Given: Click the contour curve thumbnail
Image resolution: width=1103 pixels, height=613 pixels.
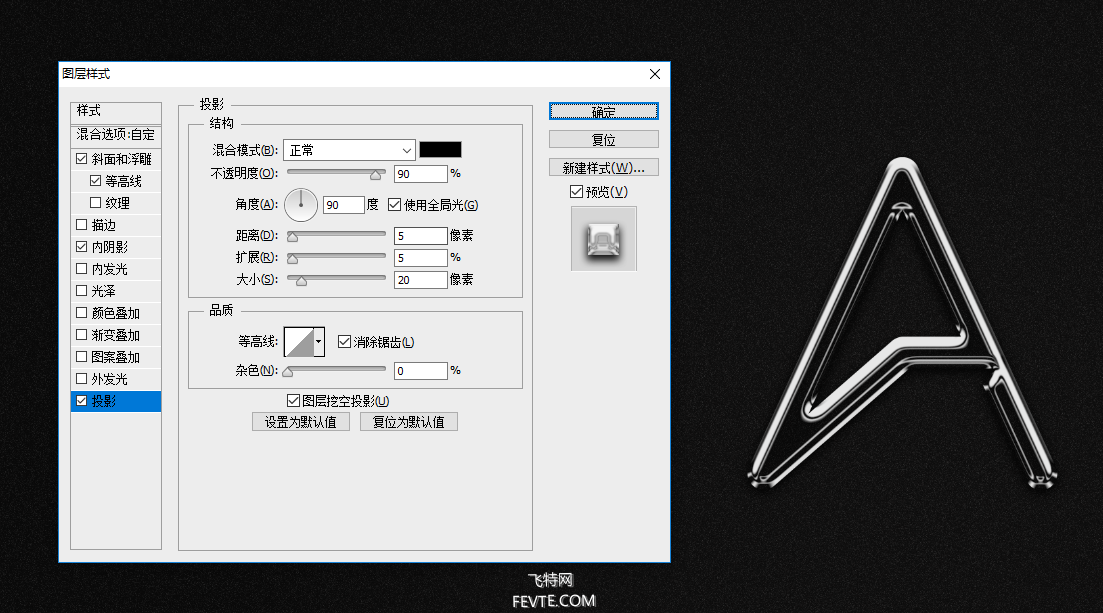Looking at the screenshot, I should pos(298,342).
